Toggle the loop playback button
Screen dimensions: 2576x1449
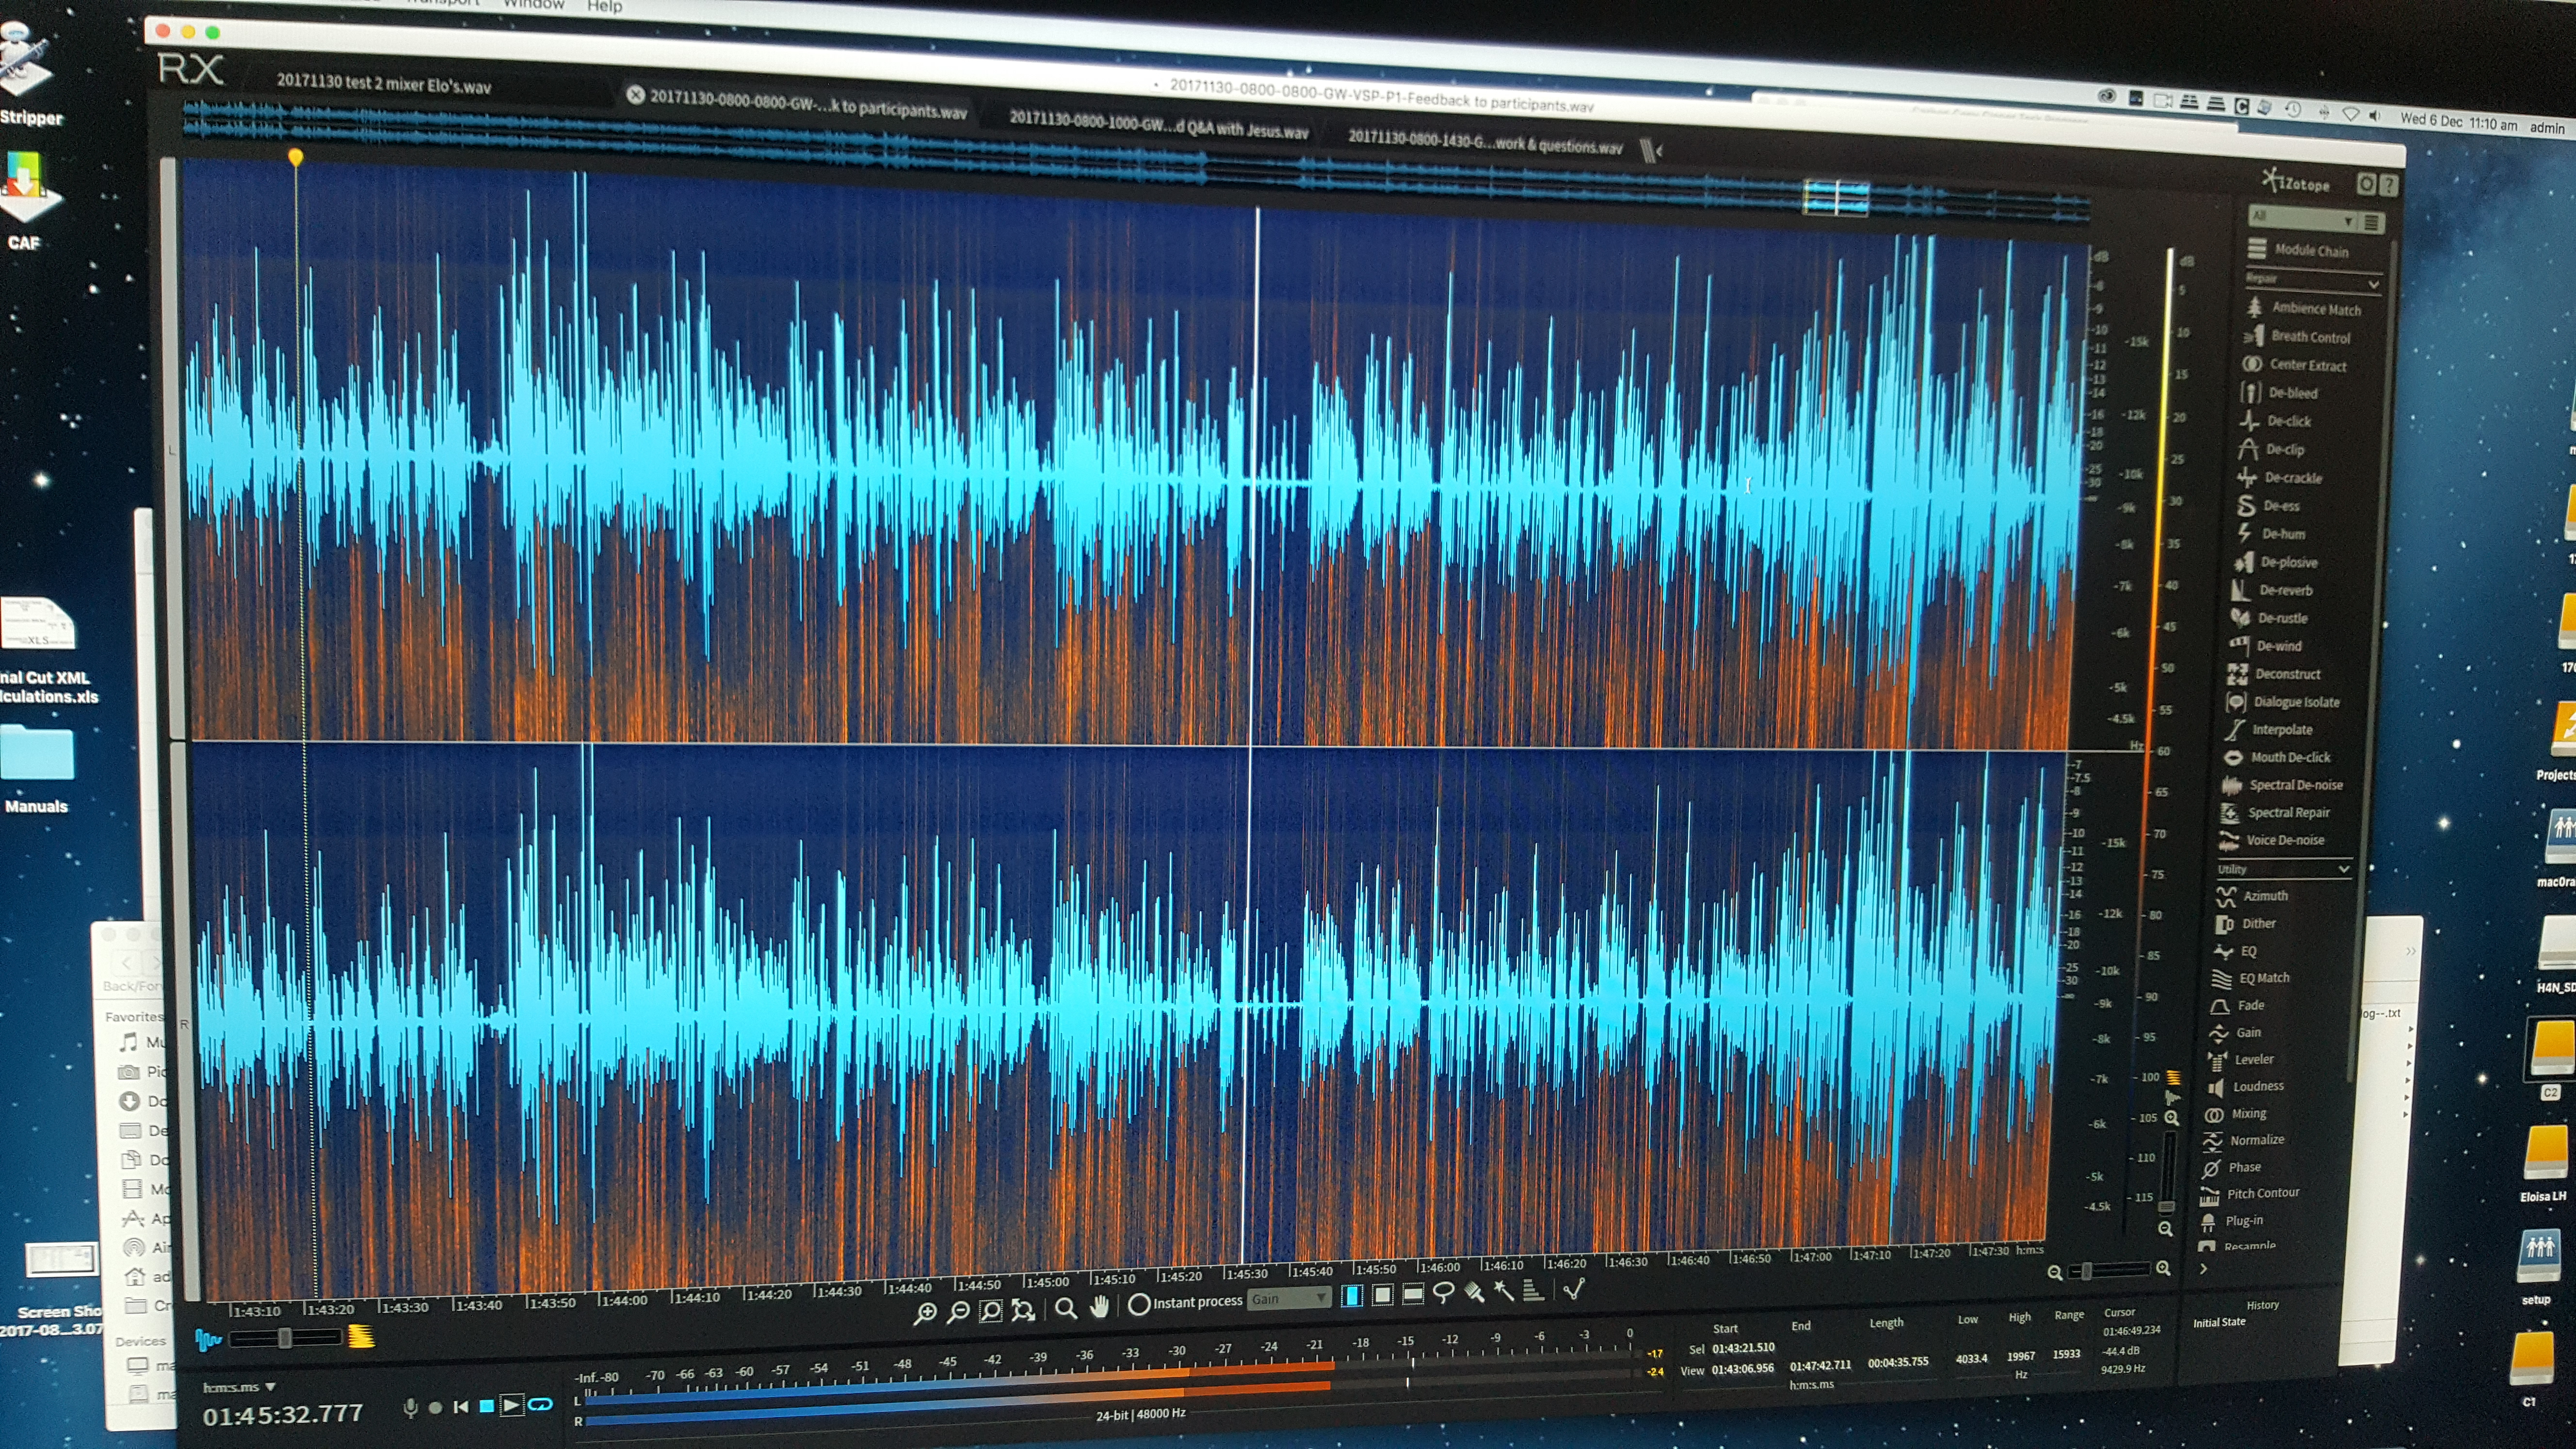[x=540, y=1404]
